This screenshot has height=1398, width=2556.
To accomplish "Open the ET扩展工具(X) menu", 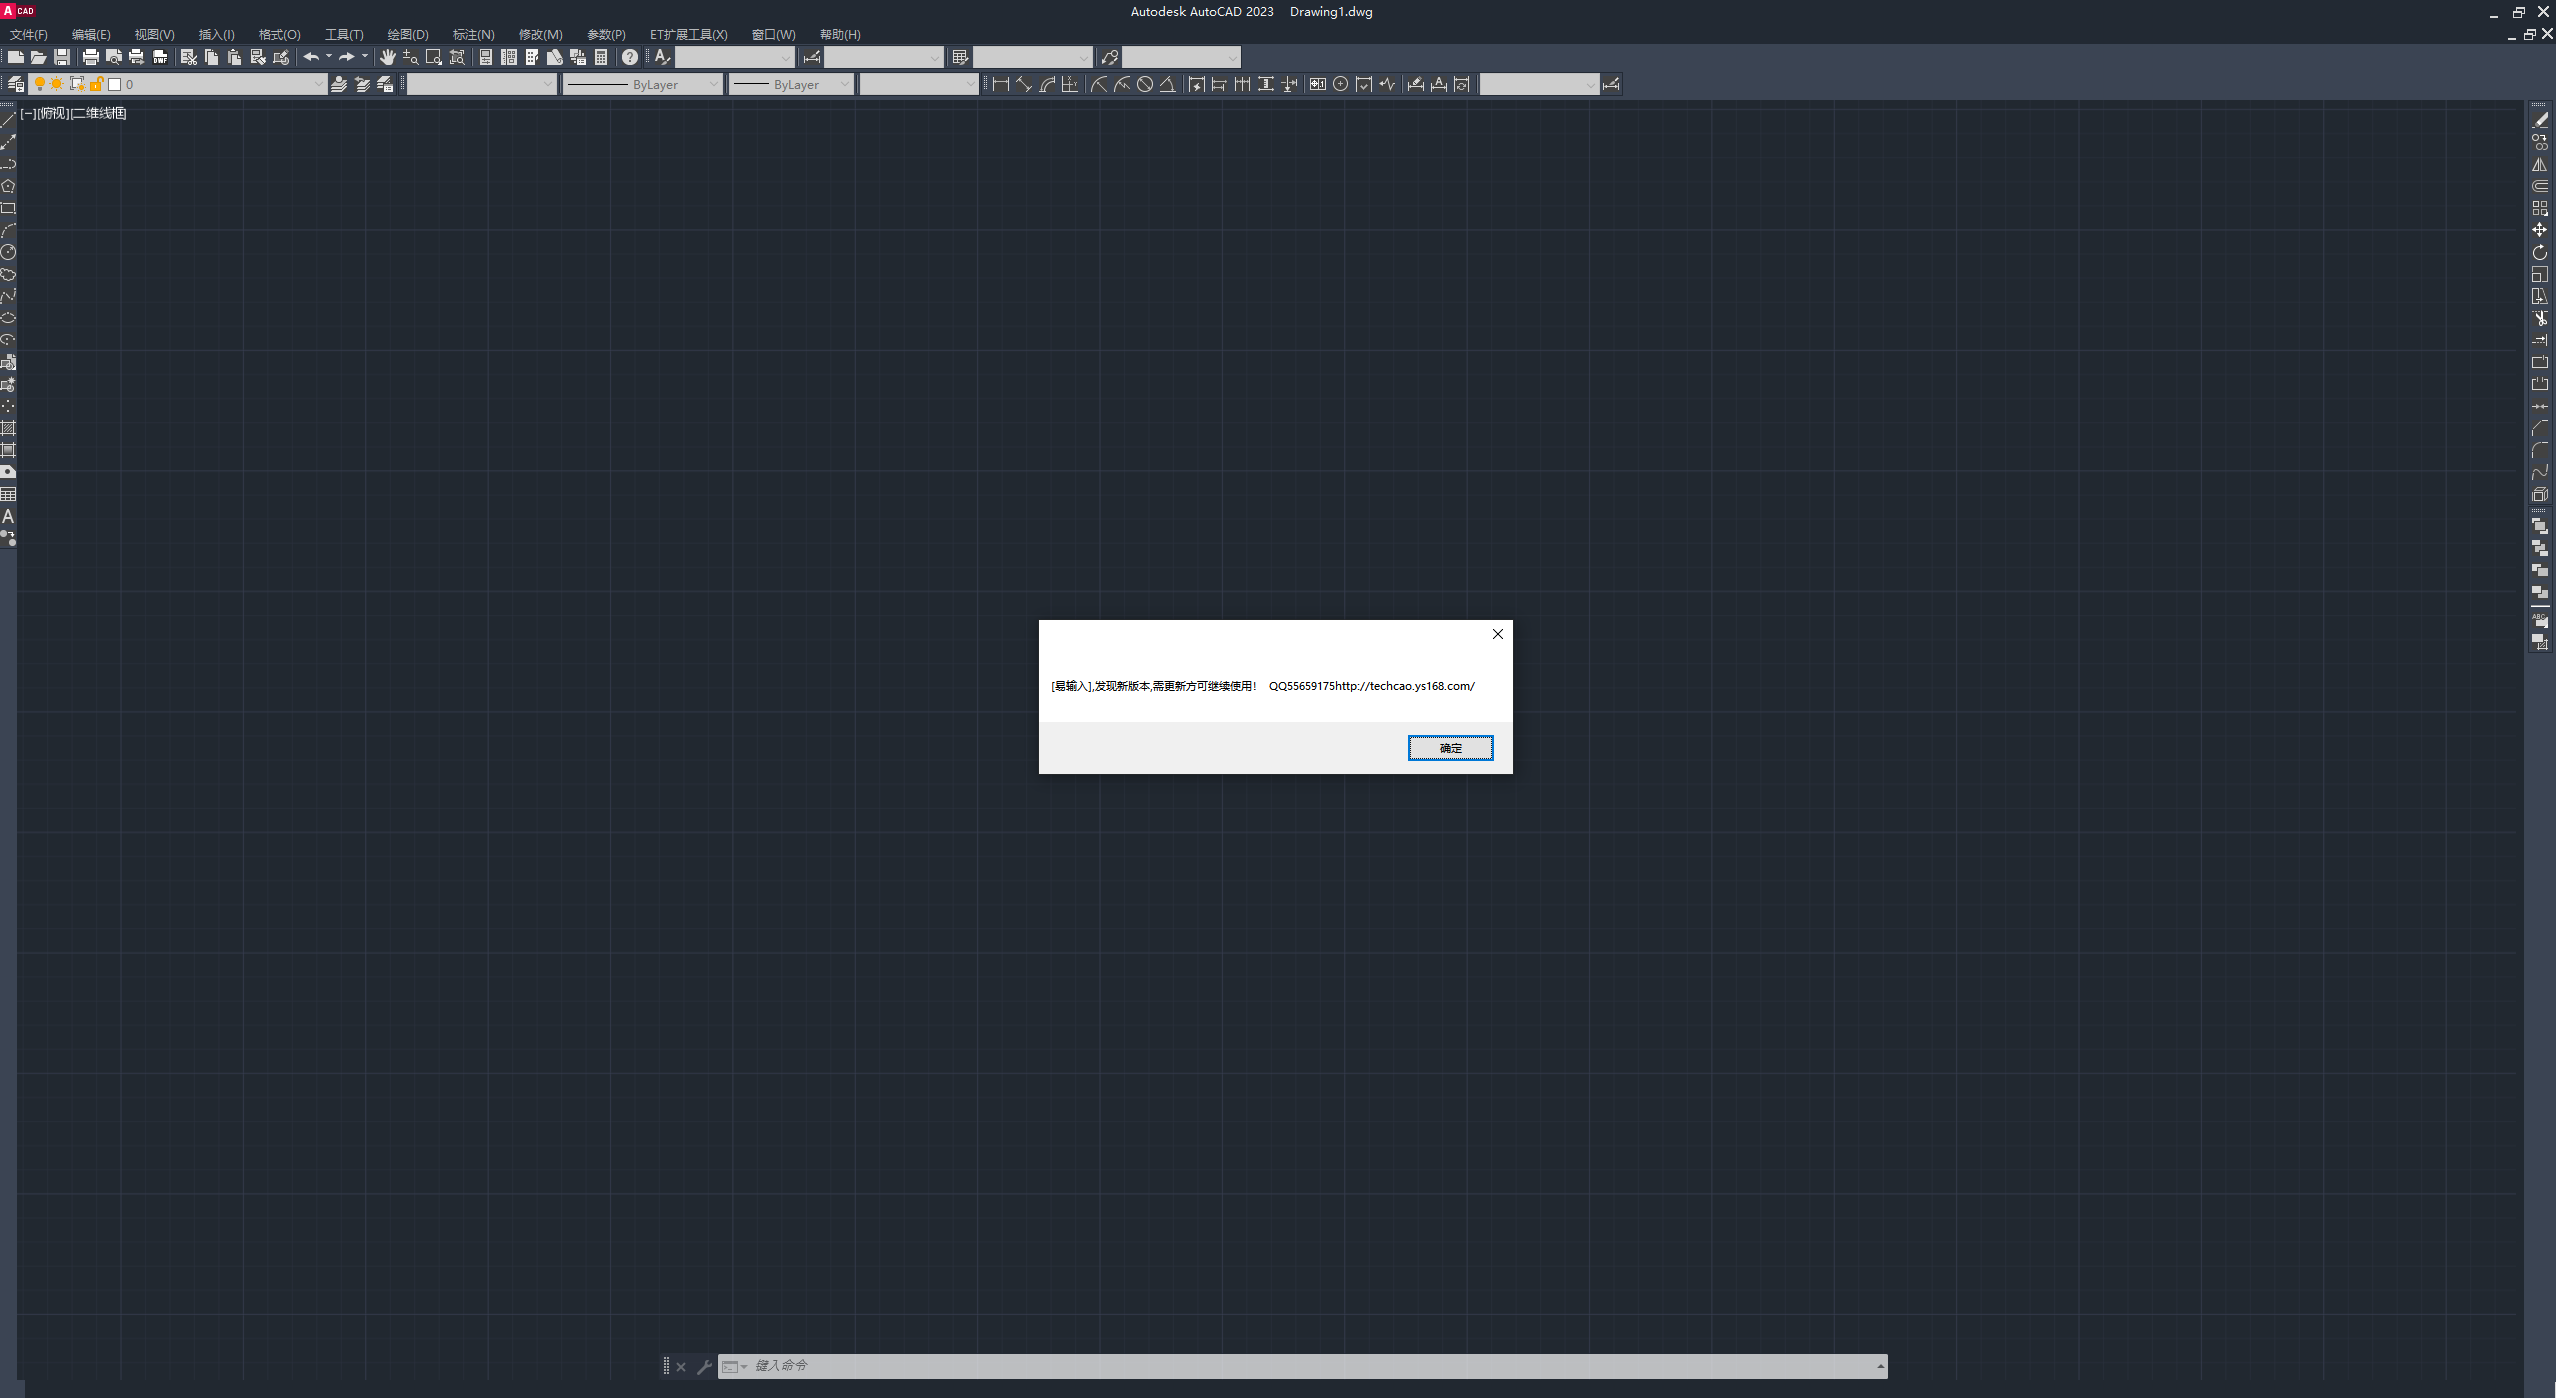I will coord(688,34).
